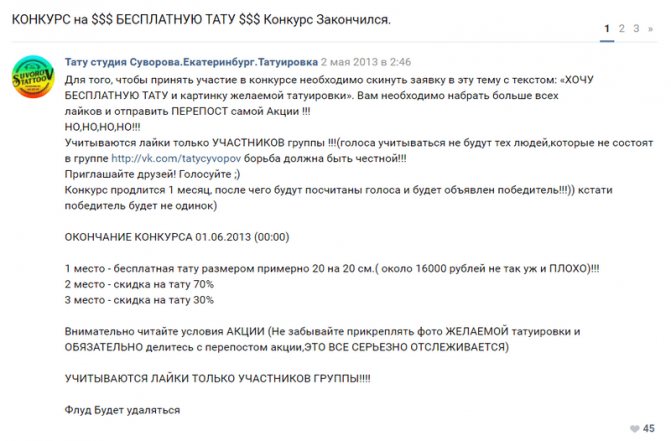671x441 pixels.
Task: Select page 1 in the pagination
Action: pos(607,29)
